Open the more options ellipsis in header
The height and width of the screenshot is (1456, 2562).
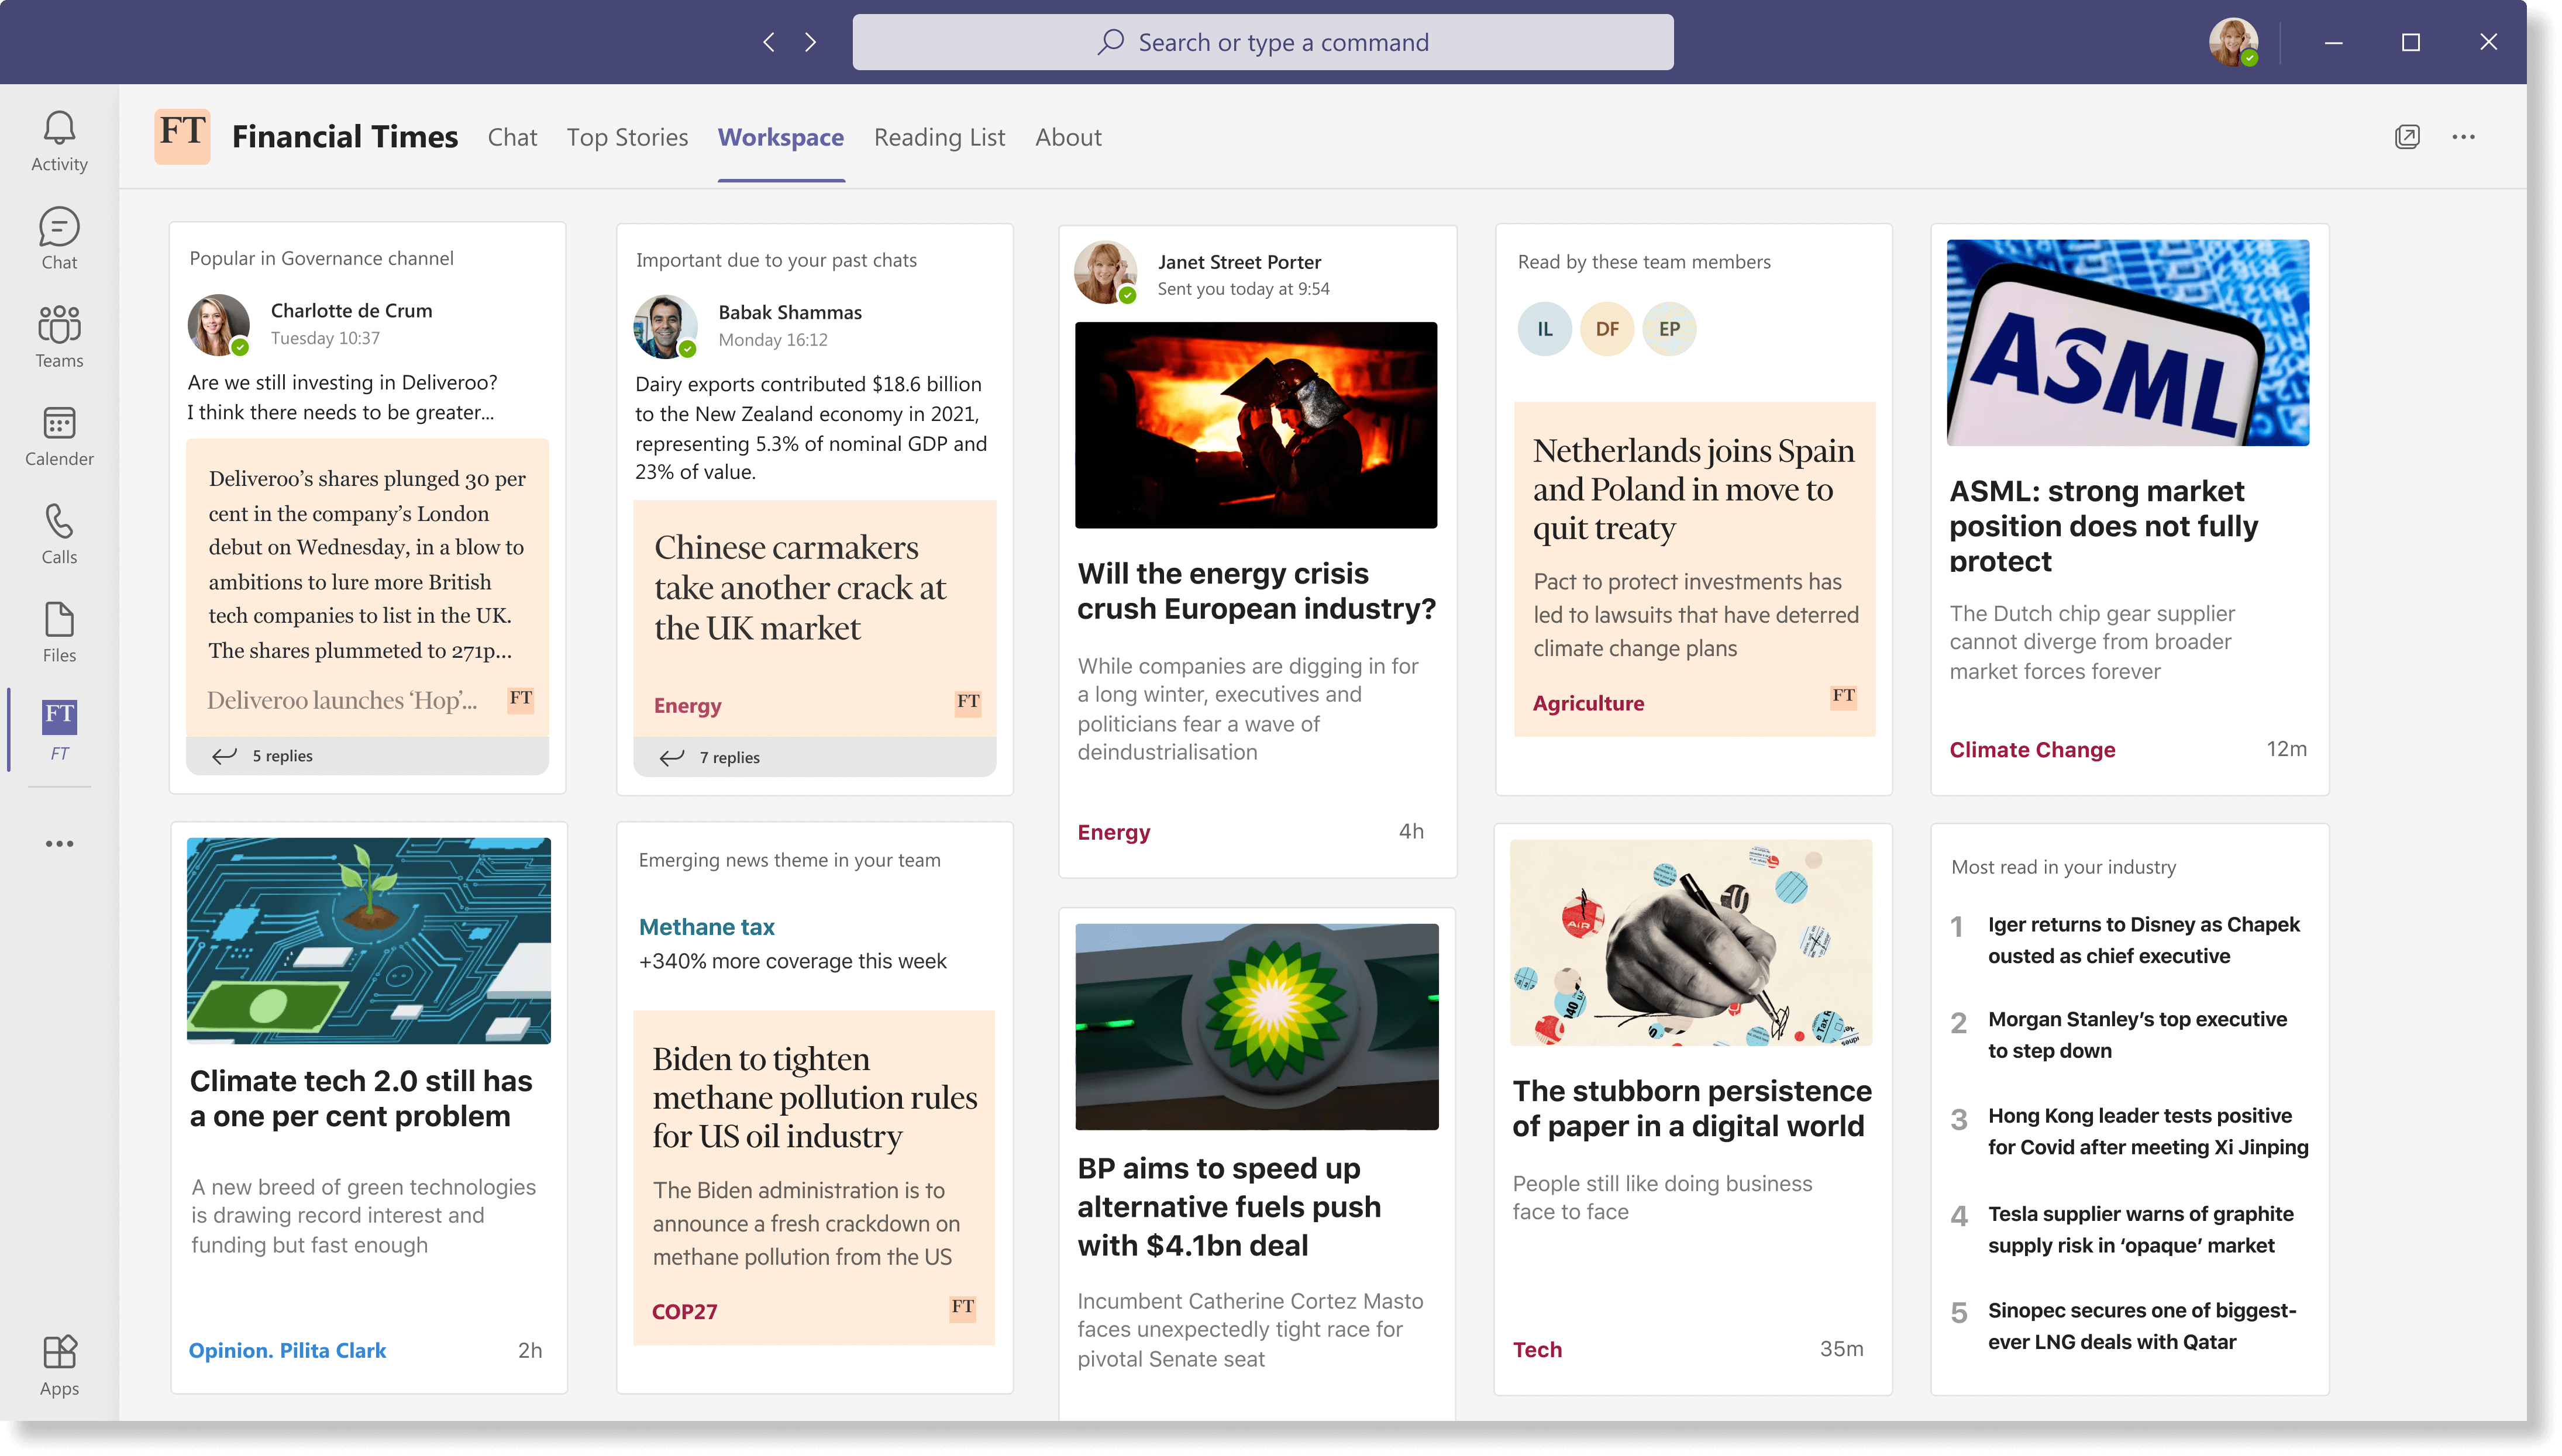click(2462, 137)
